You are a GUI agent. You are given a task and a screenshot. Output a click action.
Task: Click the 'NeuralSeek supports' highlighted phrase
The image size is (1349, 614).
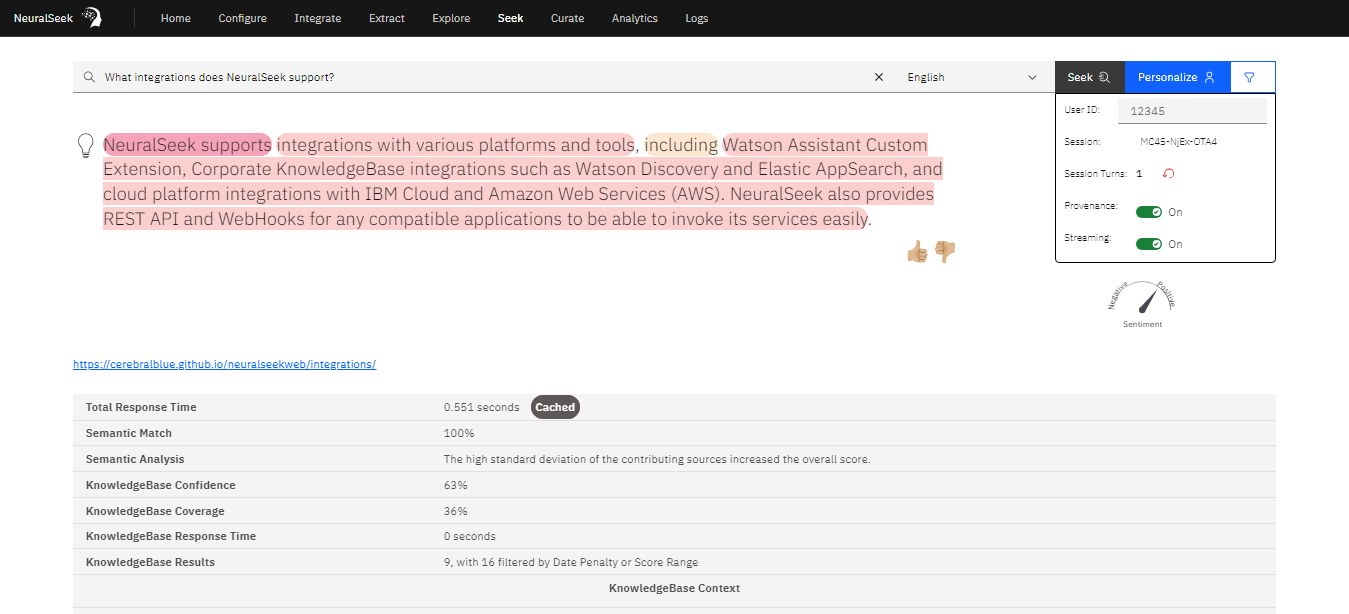point(187,146)
